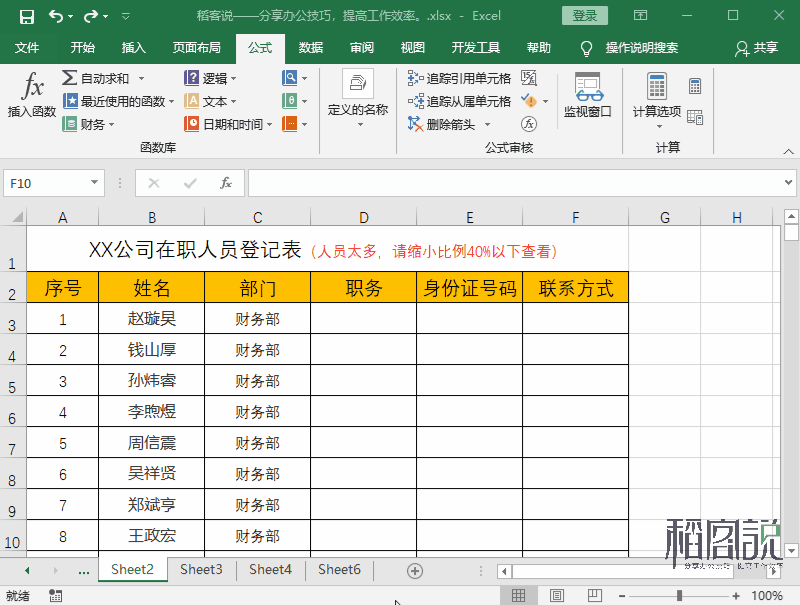Switch to View (视图) tab

tap(413, 48)
